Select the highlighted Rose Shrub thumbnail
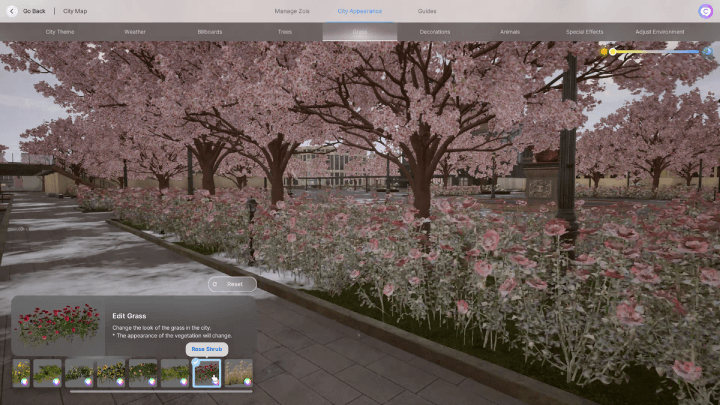 point(207,373)
